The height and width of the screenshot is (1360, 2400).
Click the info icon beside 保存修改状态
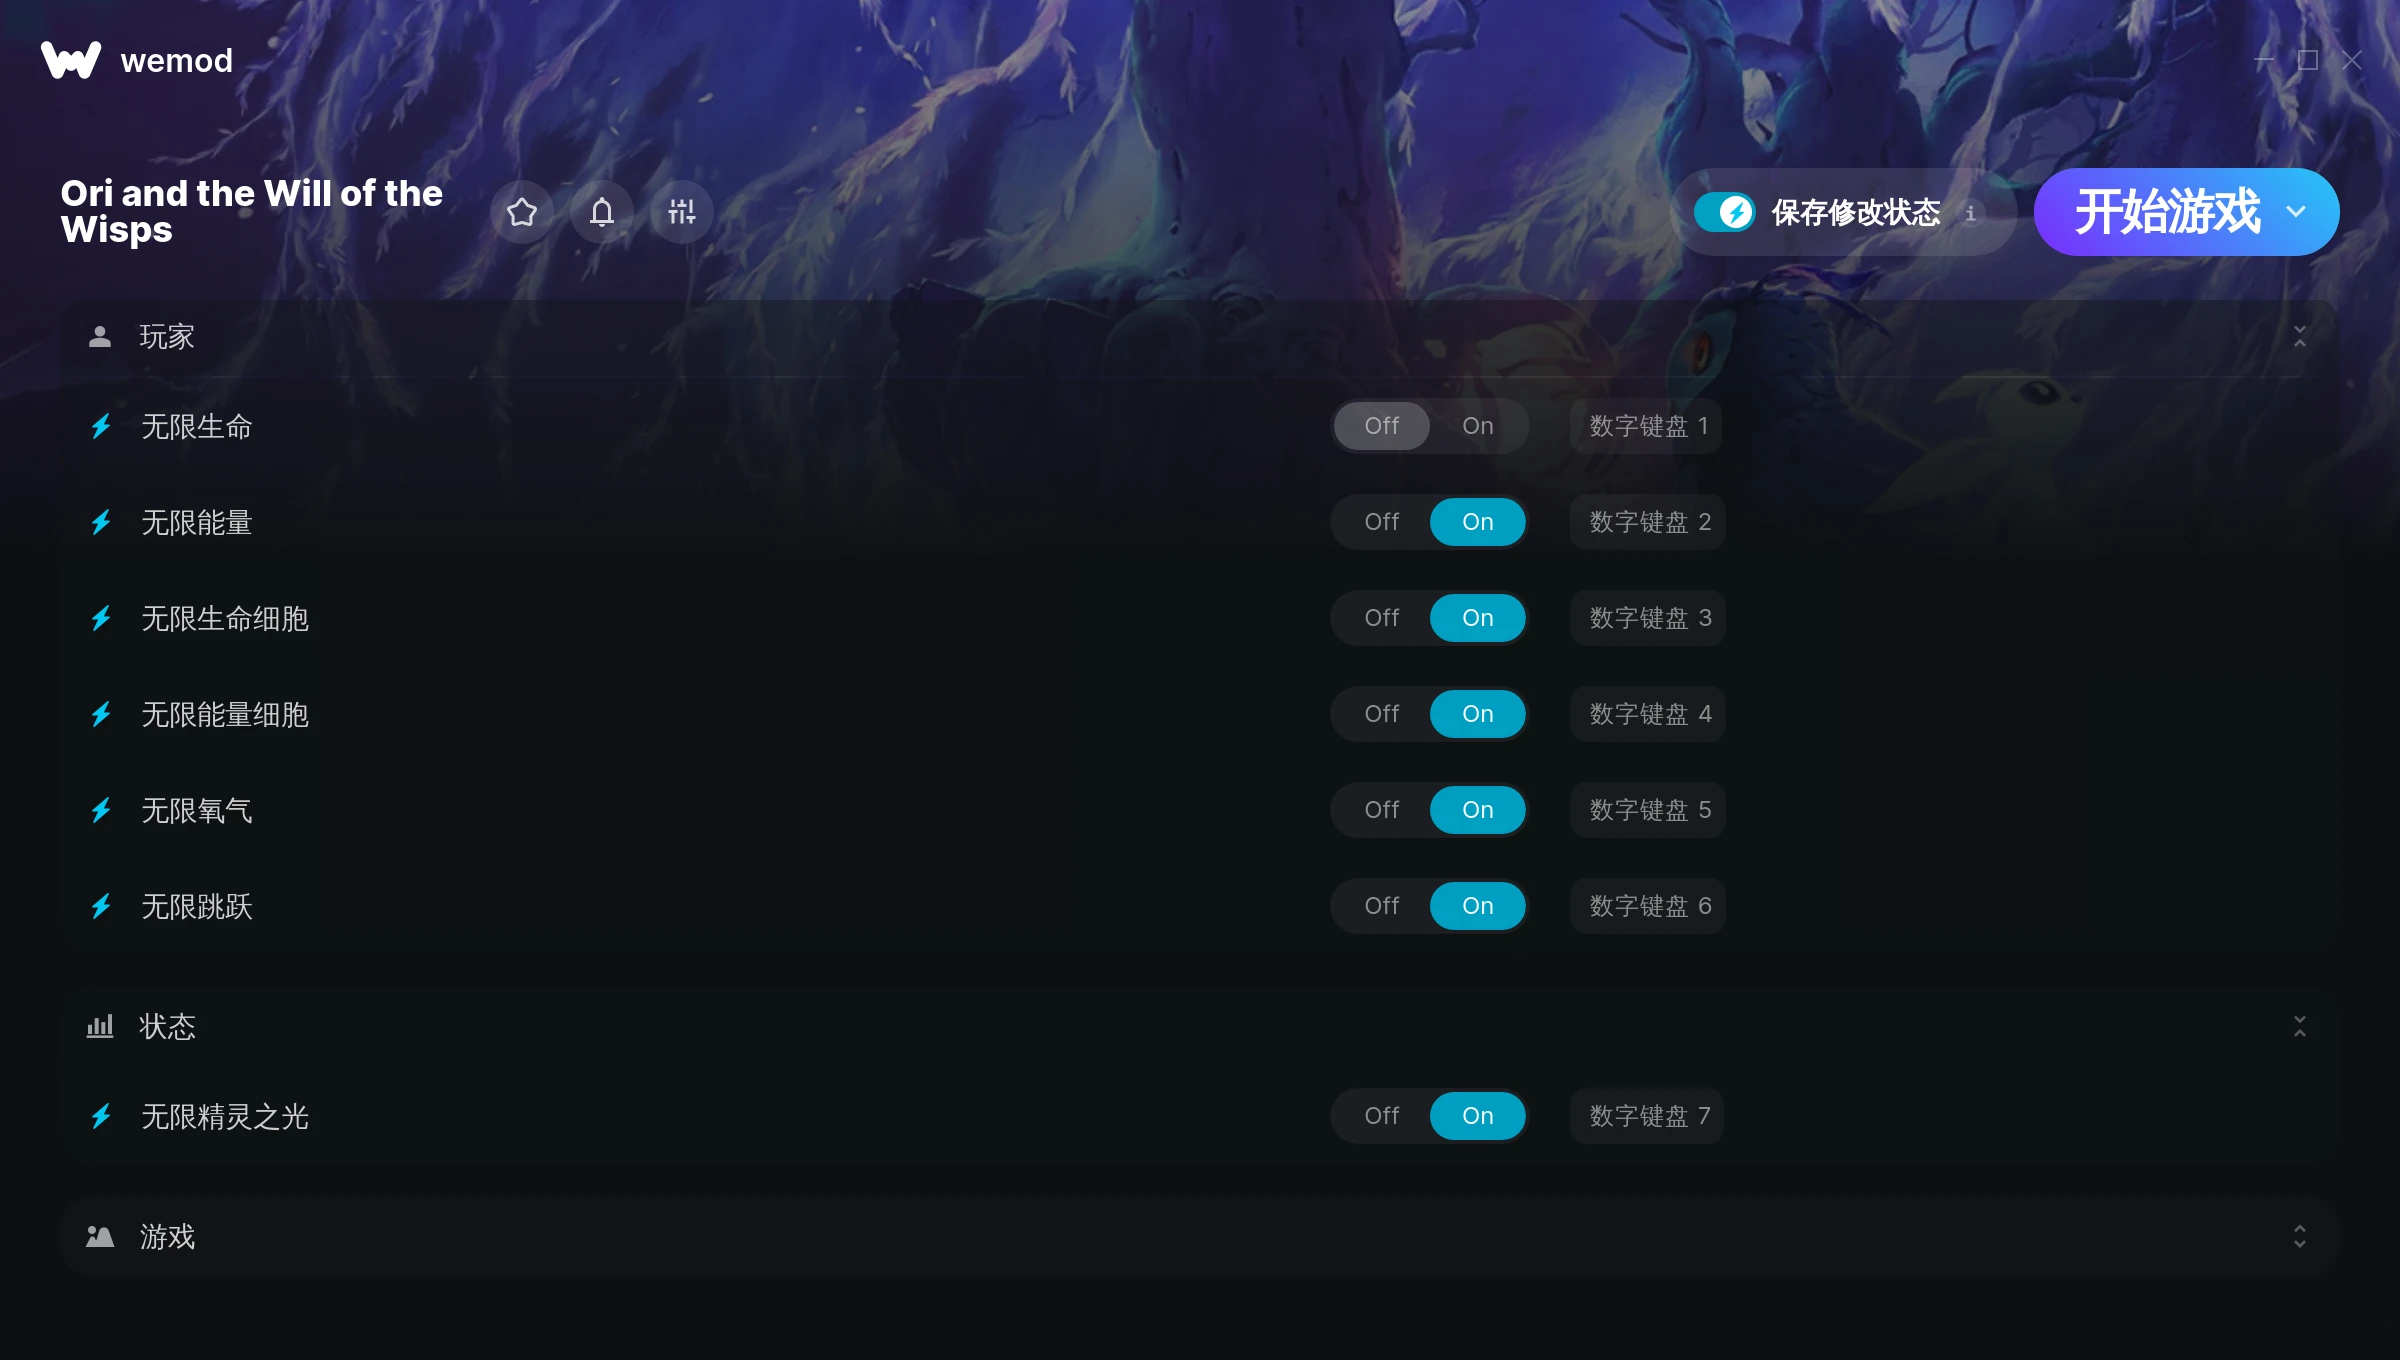point(1970,213)
